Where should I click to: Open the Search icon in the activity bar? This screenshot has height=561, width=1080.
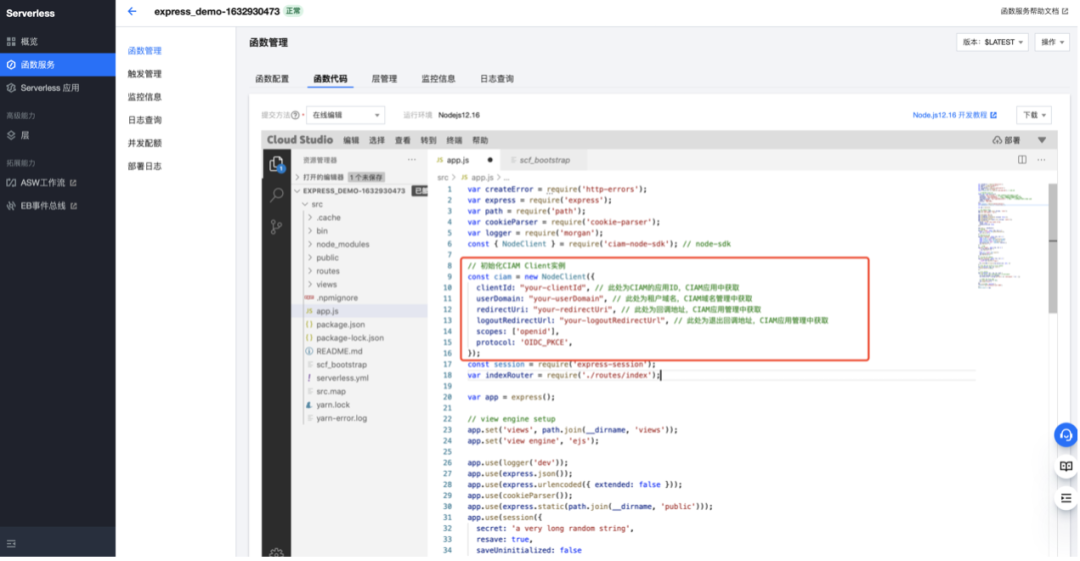pos(277,195)
